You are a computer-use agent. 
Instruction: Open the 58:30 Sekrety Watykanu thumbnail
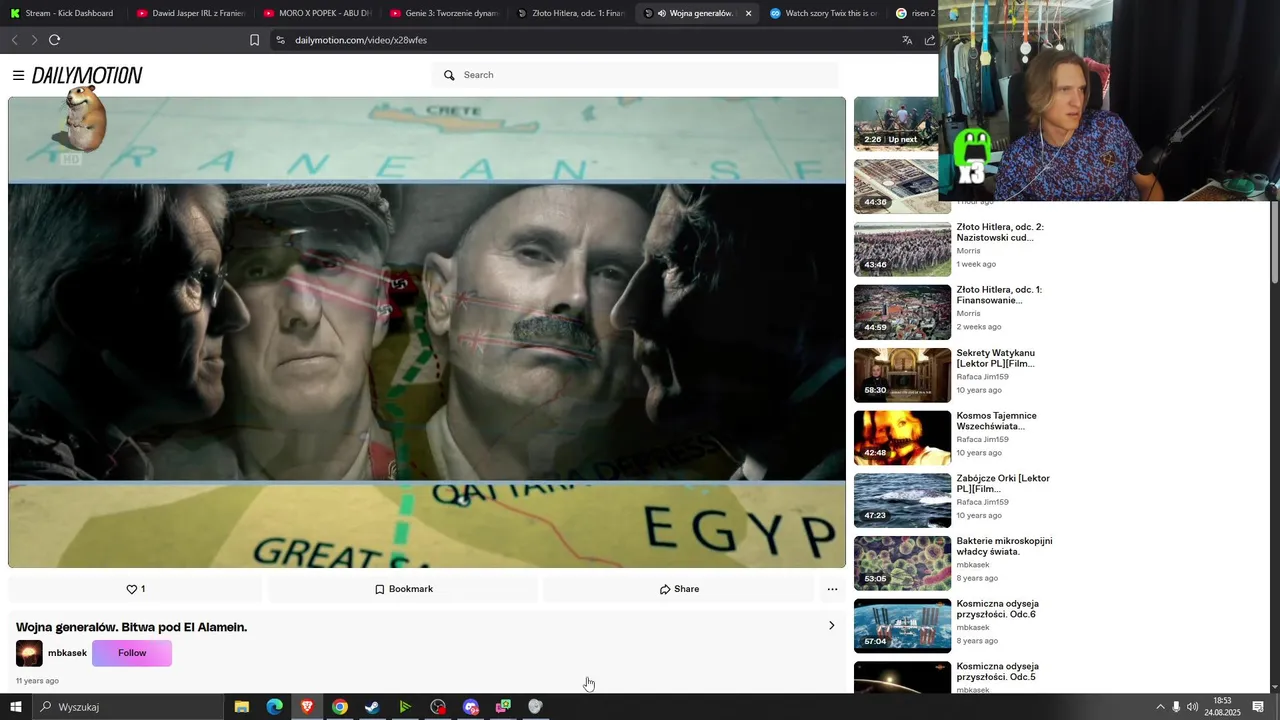pos(902,375)
